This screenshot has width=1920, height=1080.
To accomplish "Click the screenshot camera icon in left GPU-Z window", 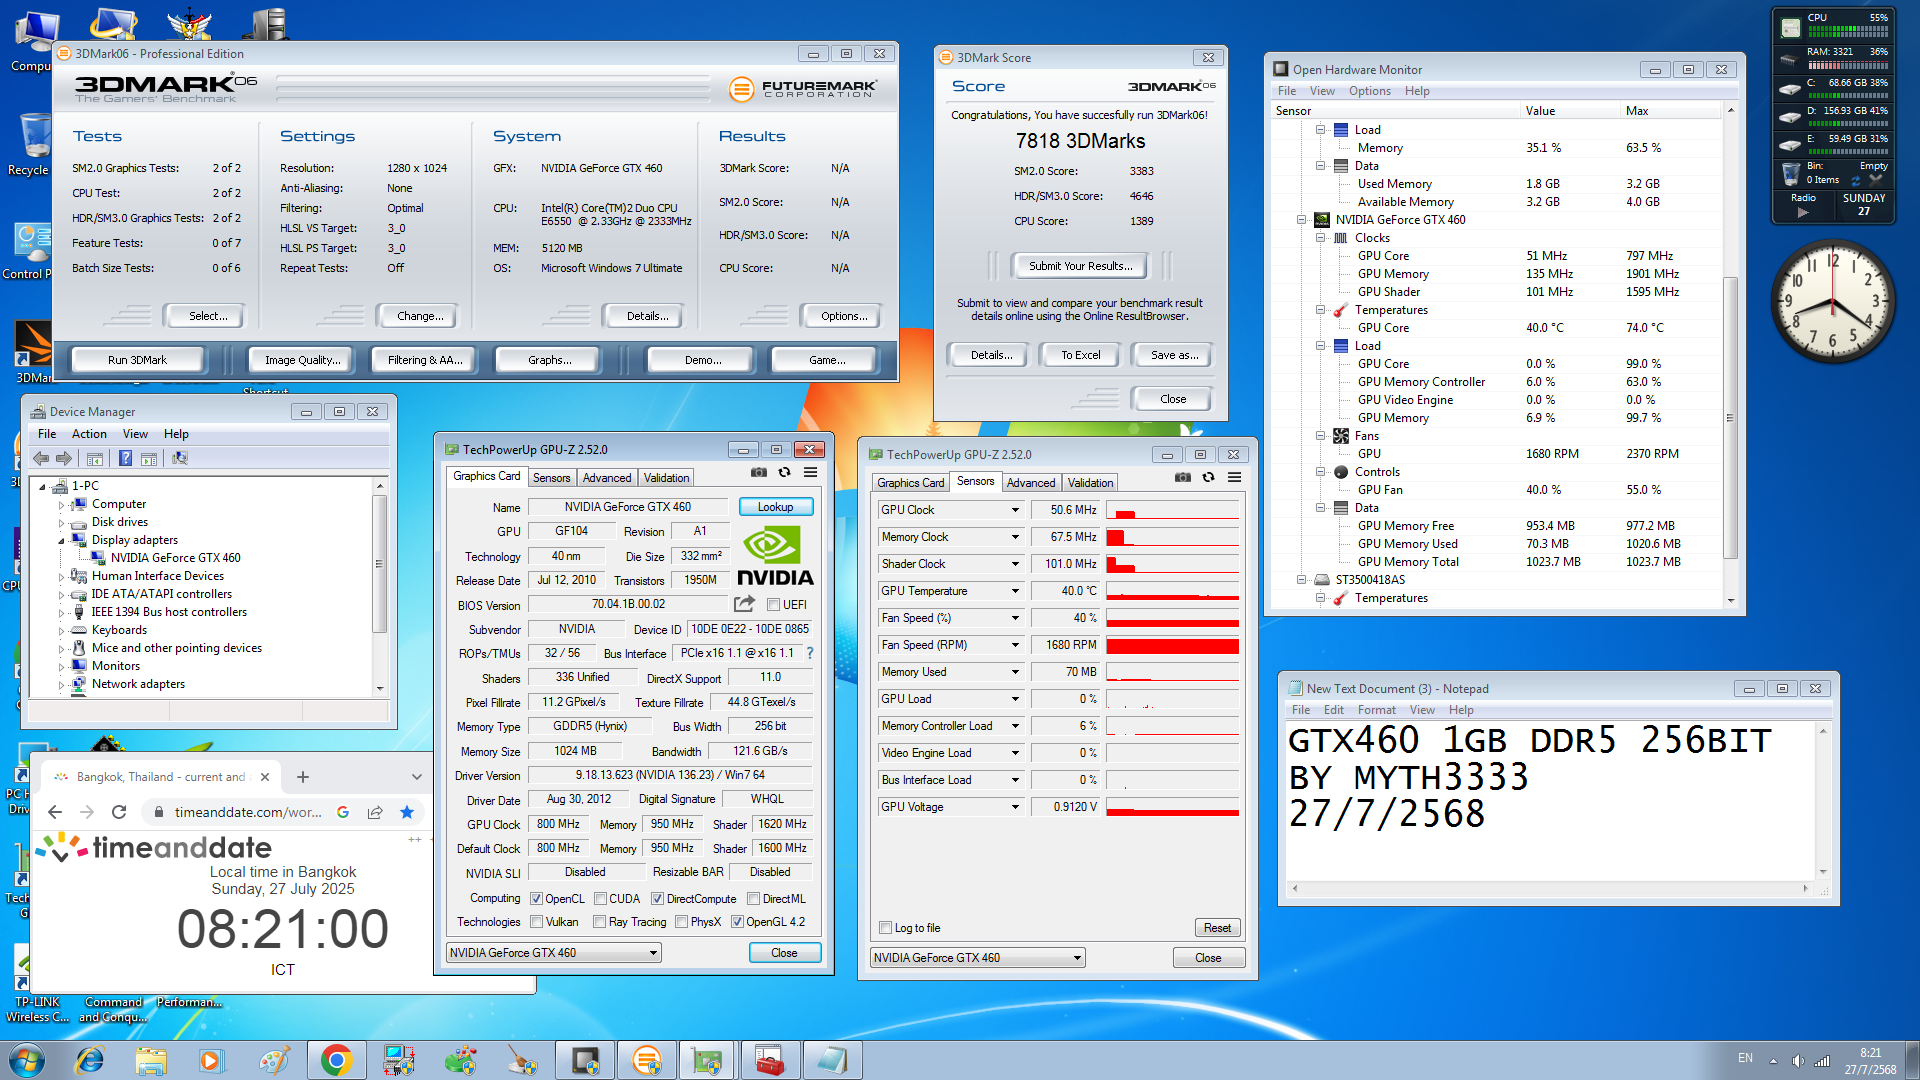I will coord(759,473).
